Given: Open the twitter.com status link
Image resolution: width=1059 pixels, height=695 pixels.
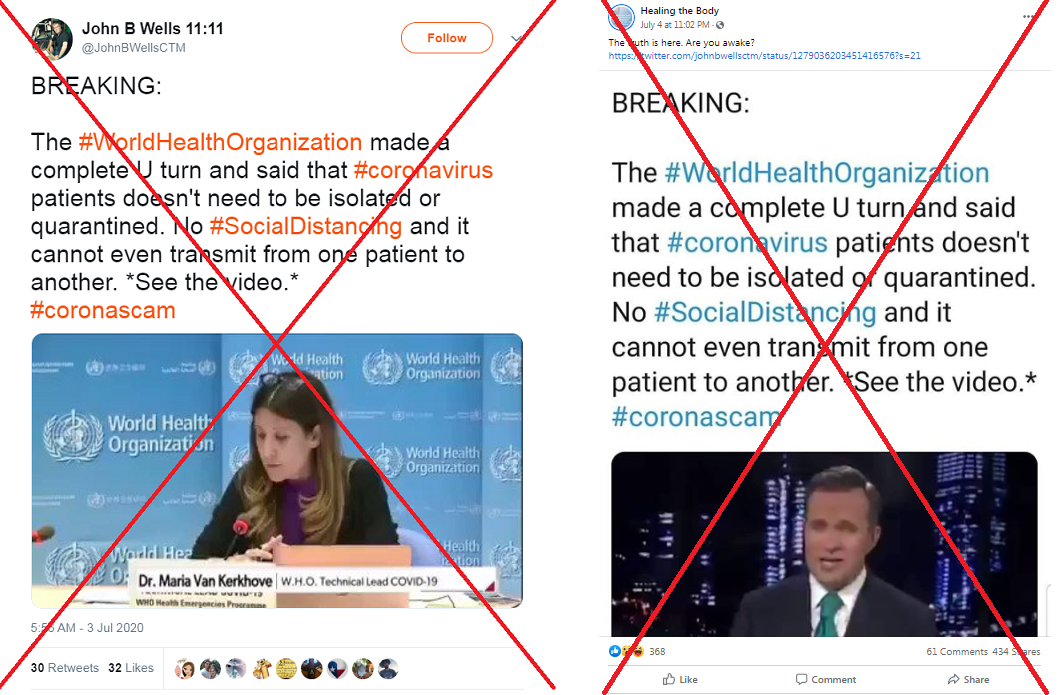Looking at the screenshot, I should pos(765,56).
